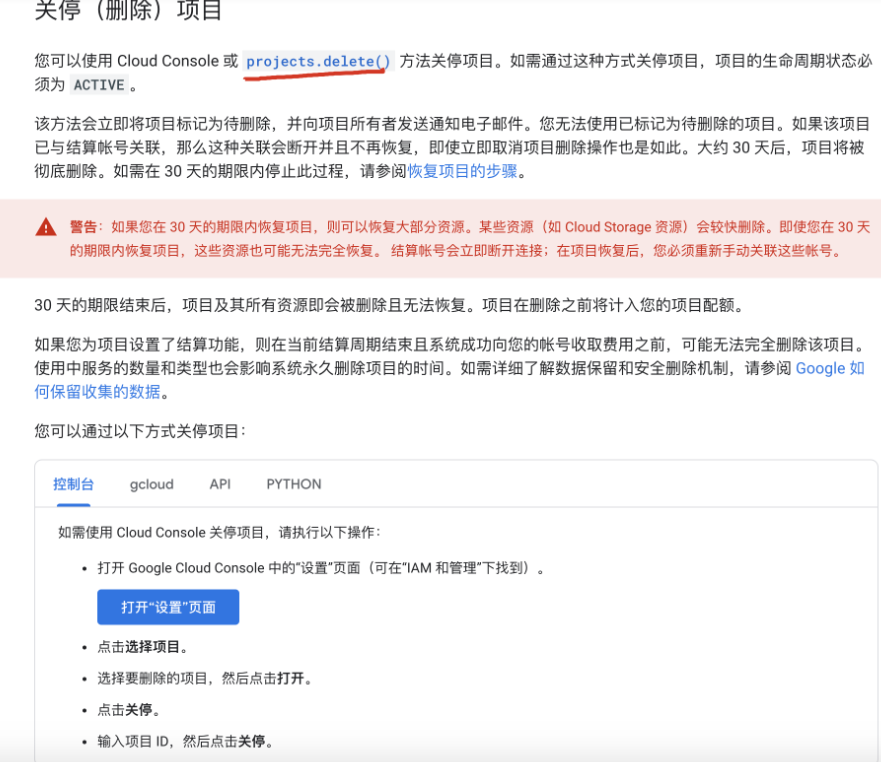Click the warning triangle icon
The height and width of the screenshot is (762, 881).
46,228
